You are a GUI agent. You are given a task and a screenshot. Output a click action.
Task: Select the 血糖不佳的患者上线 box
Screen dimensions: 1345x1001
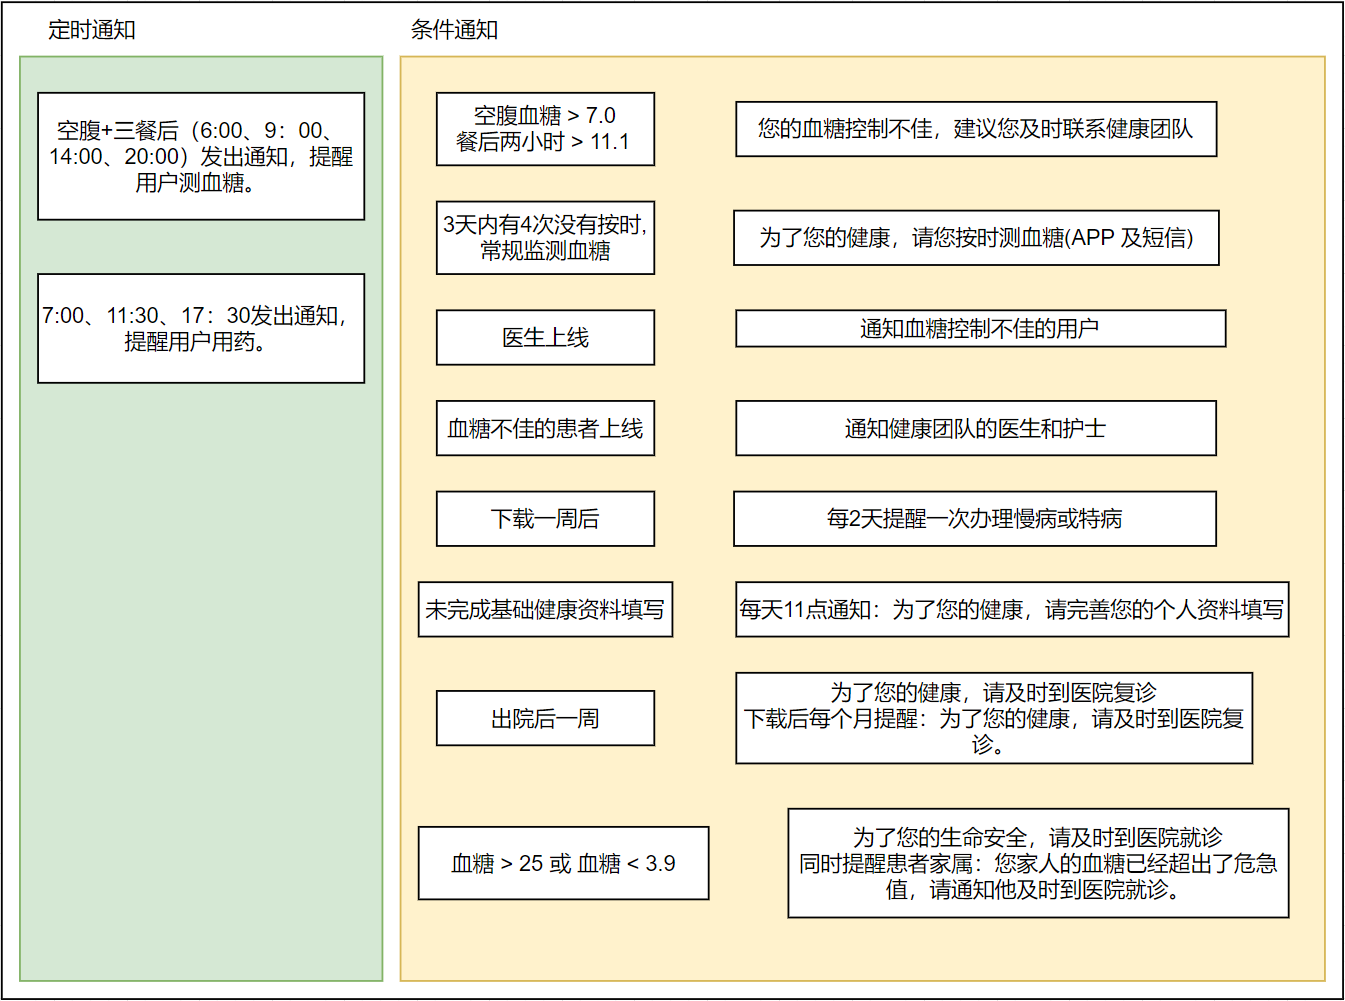(545, 429)
